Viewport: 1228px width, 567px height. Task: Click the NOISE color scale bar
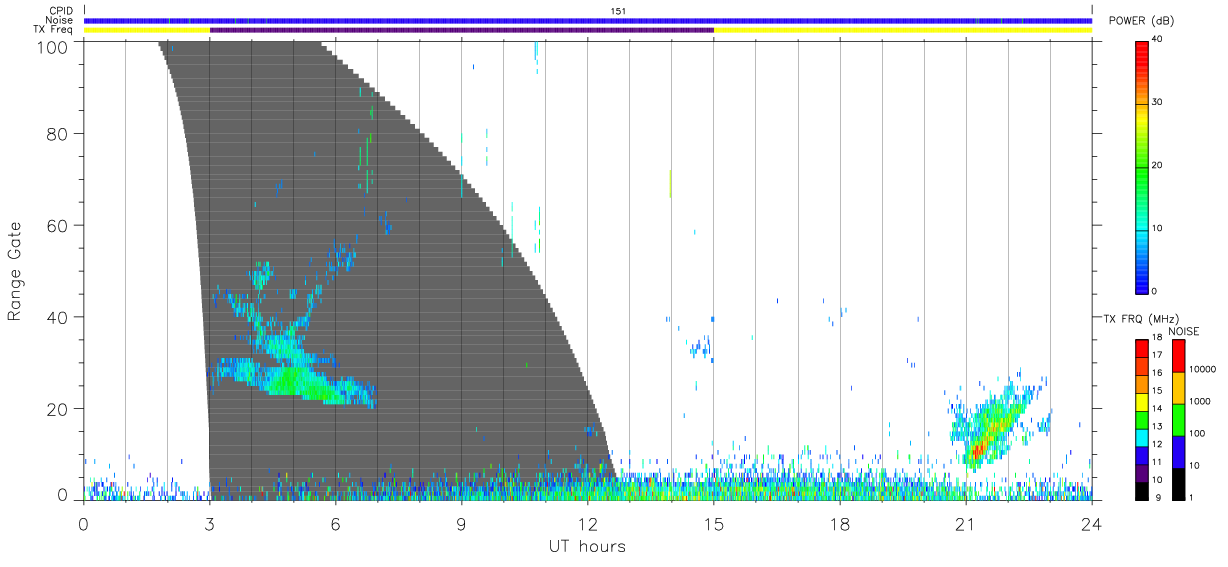pyautogui.click(x=1177, y=418)
